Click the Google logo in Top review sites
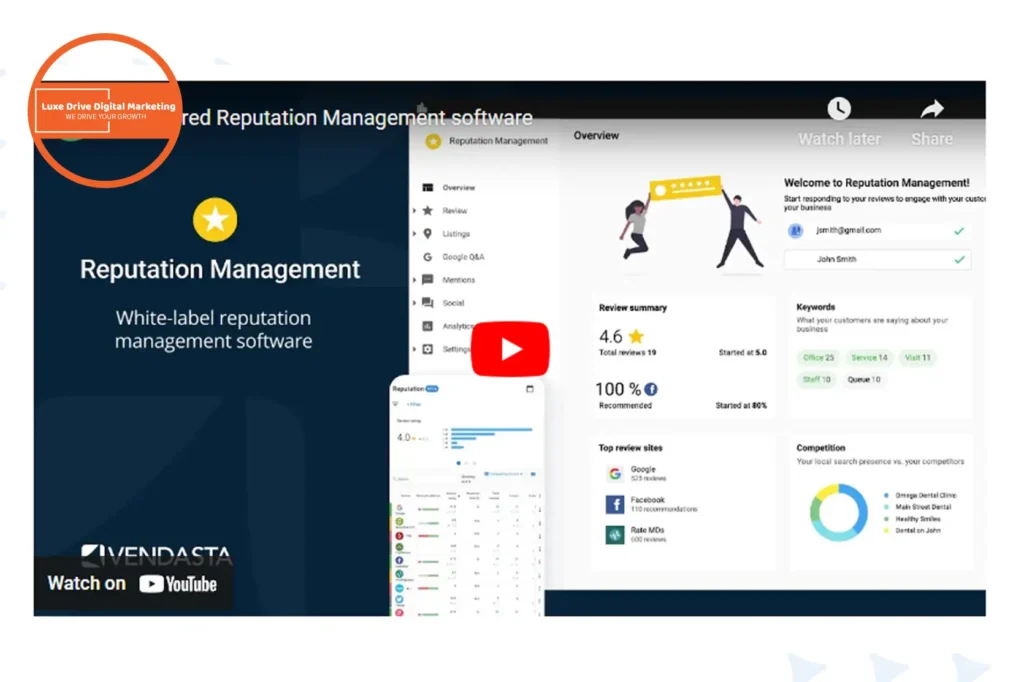The image size is (1024, 682). coord(614,473)
